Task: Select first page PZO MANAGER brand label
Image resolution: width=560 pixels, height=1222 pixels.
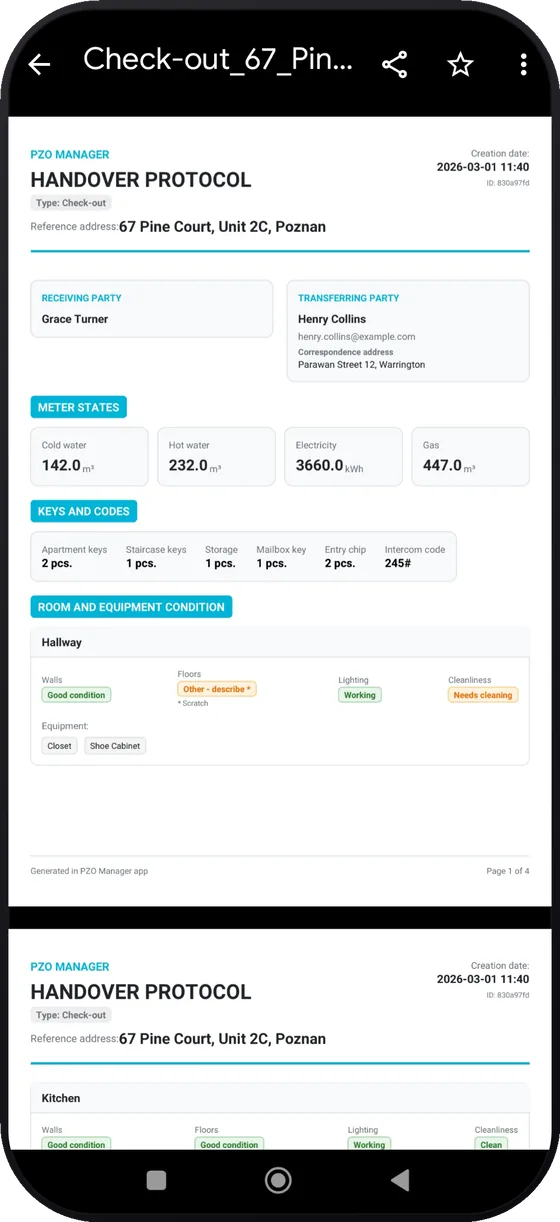Action: coord(70,155)
